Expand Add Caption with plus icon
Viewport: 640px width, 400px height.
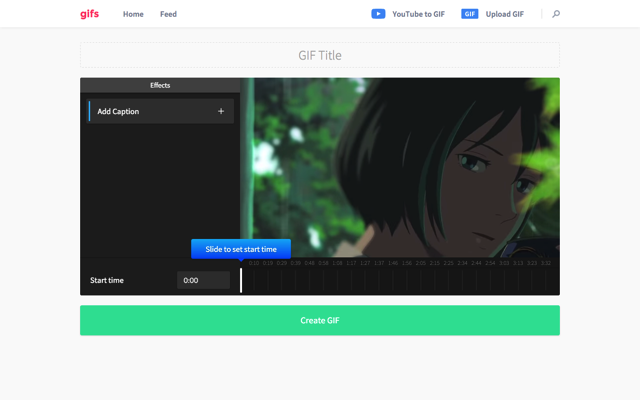[221, 111]
